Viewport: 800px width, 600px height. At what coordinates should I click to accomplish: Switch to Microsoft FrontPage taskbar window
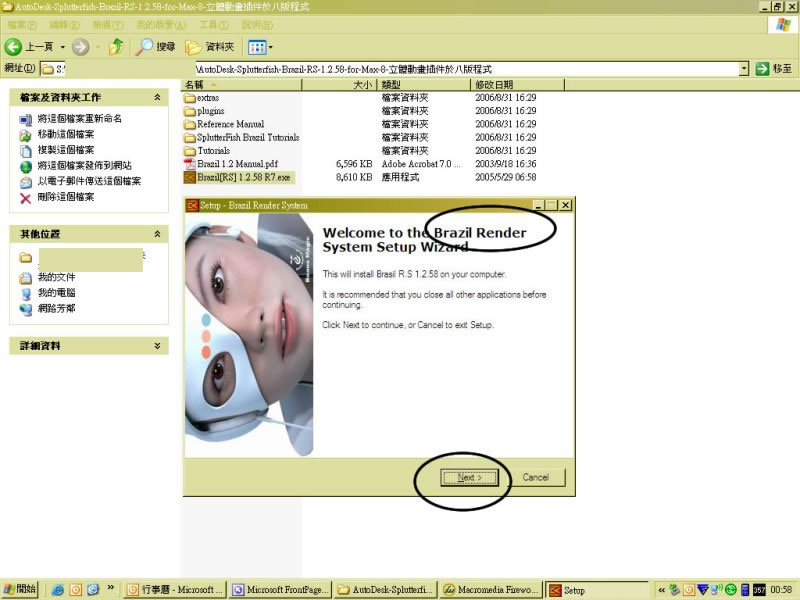pyautogui.click(x=280, y=590)
